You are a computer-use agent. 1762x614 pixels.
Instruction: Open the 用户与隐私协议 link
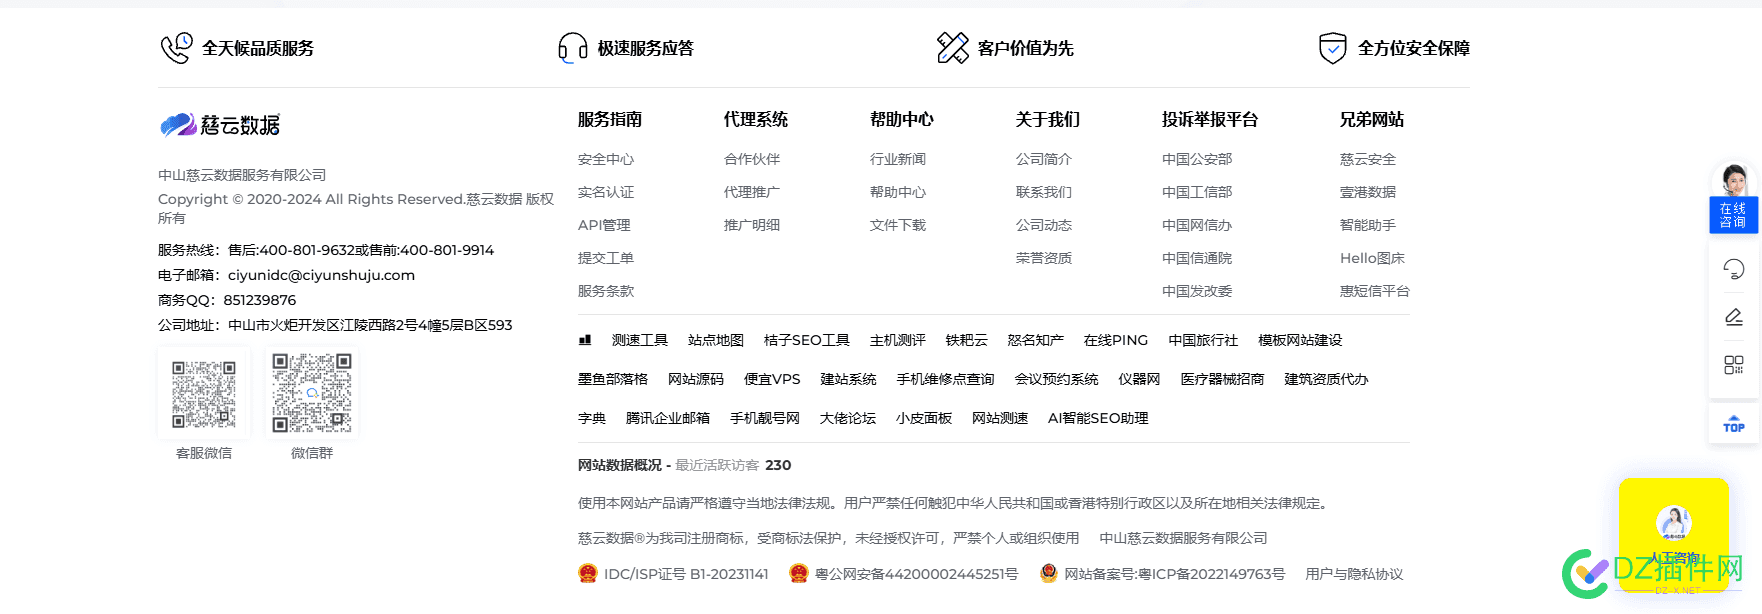(1354, 574)
